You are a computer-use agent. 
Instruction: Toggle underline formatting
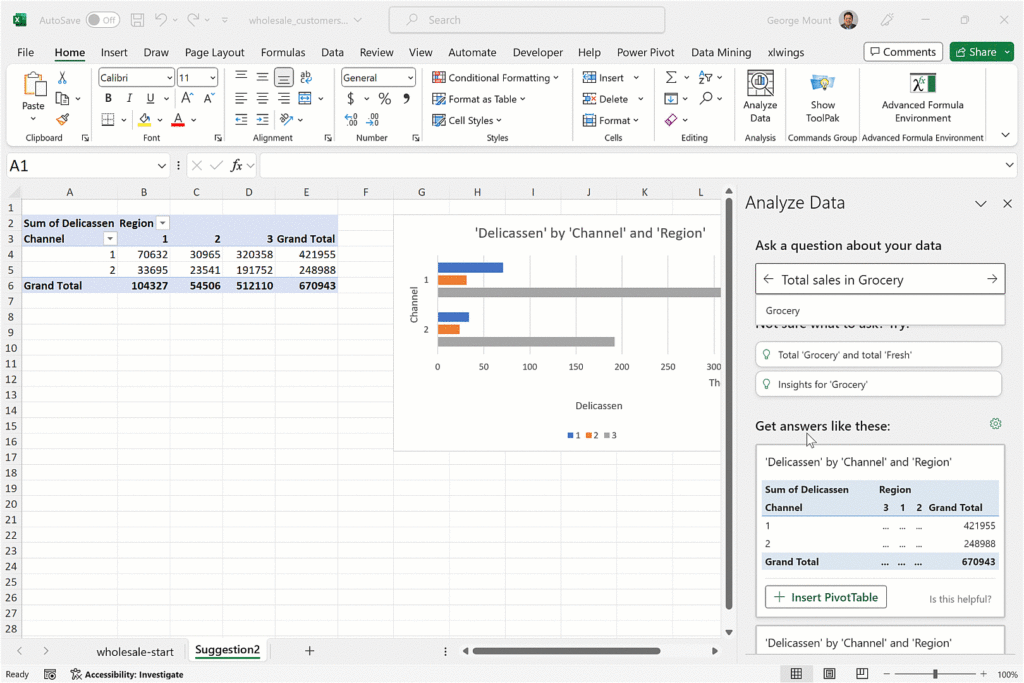point(151,99)
